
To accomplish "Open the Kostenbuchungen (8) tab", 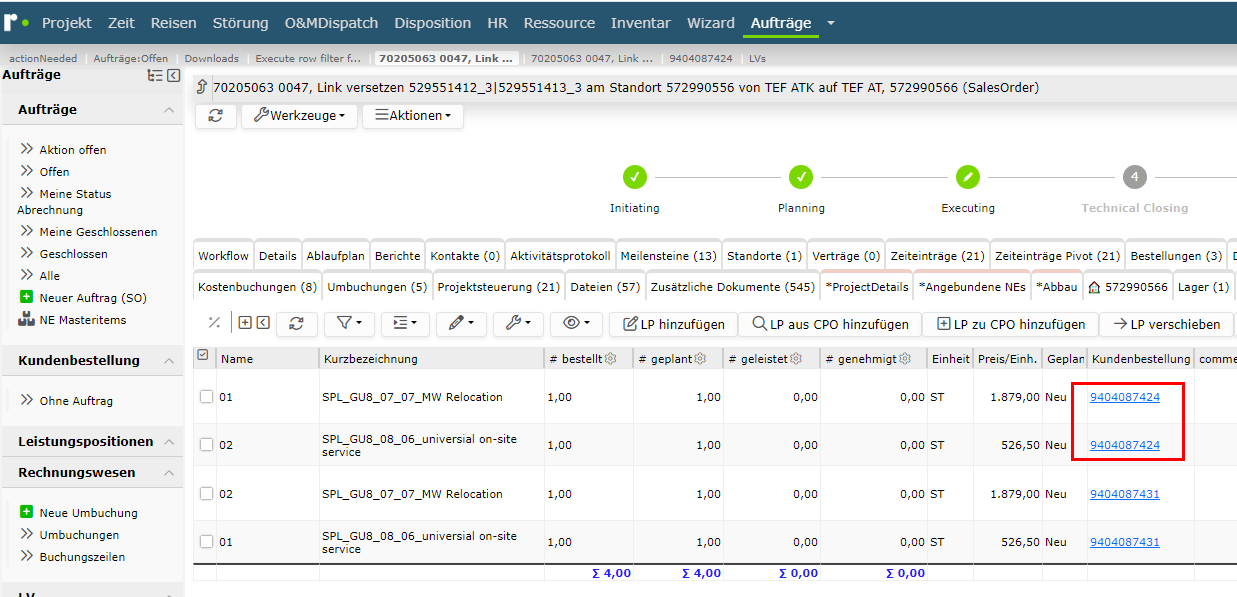I will click(257, 287).
